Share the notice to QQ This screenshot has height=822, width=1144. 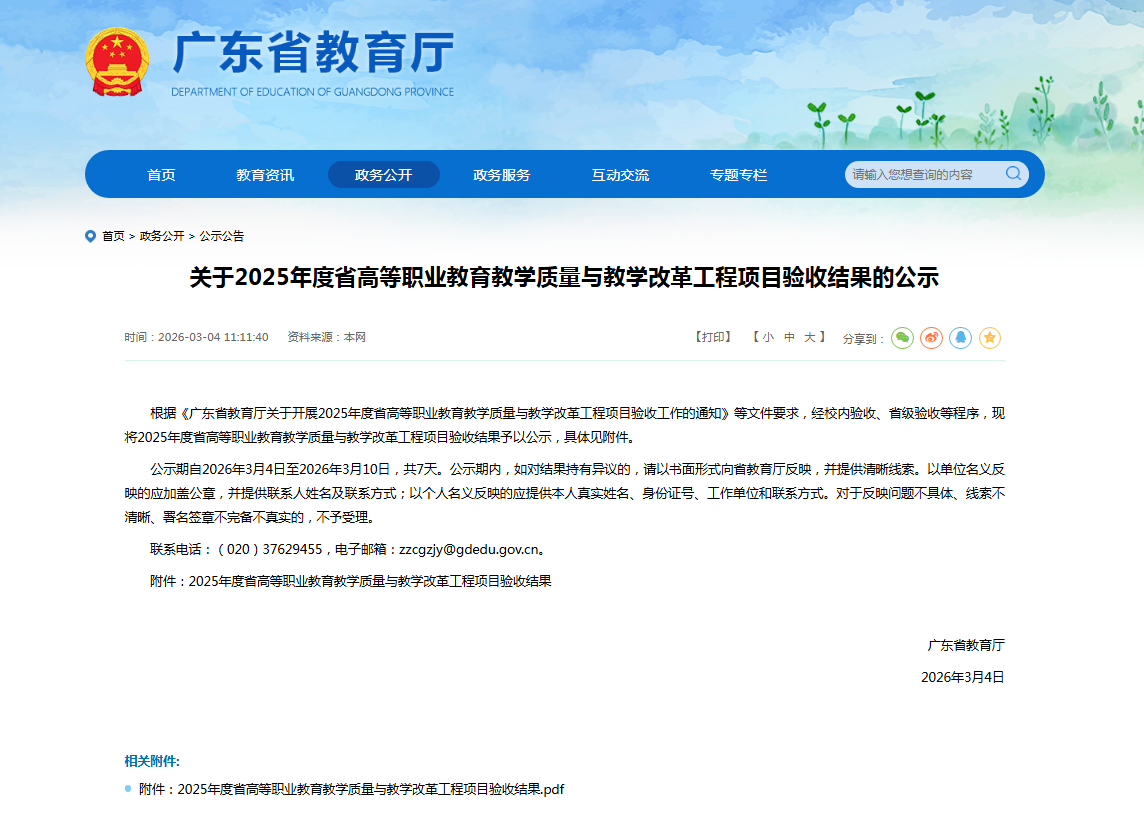point(960,338)
